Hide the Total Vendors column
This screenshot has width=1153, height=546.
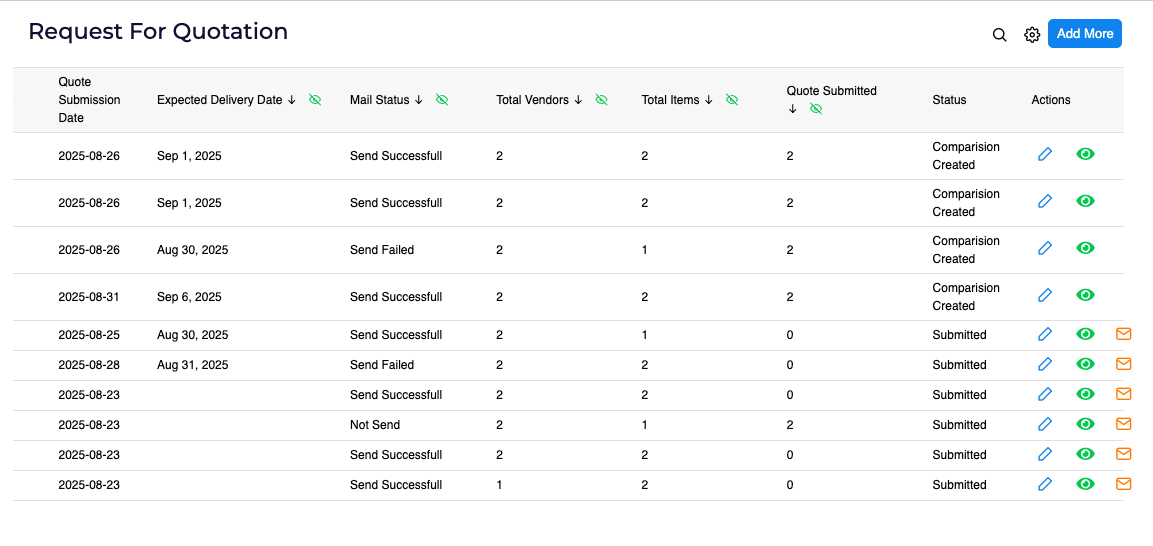pyautogui.click(x=601, y=100)
